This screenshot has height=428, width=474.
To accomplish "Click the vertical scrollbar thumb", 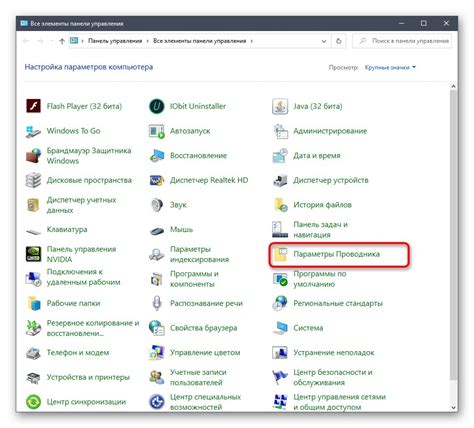I will pyautogui.click(x=453, y=234).
